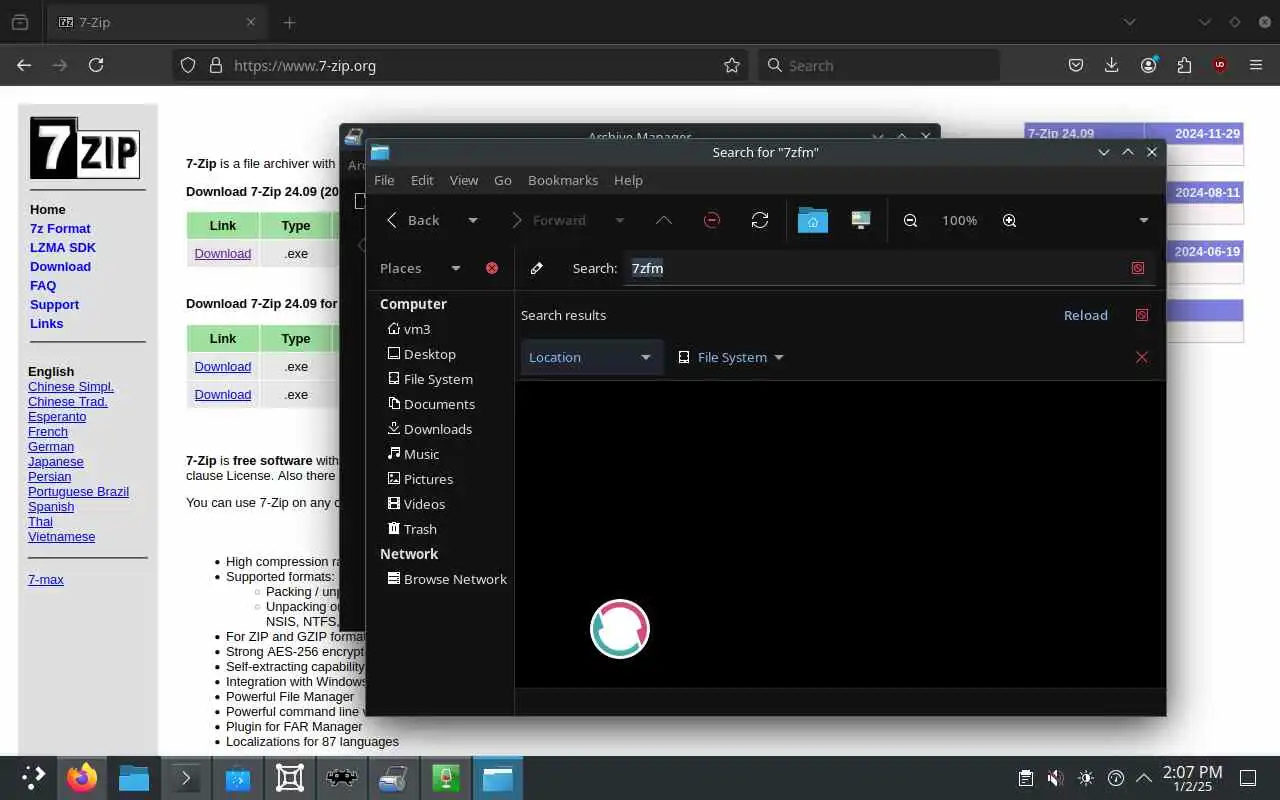Open the Places sidebar selector

[420, 268]
